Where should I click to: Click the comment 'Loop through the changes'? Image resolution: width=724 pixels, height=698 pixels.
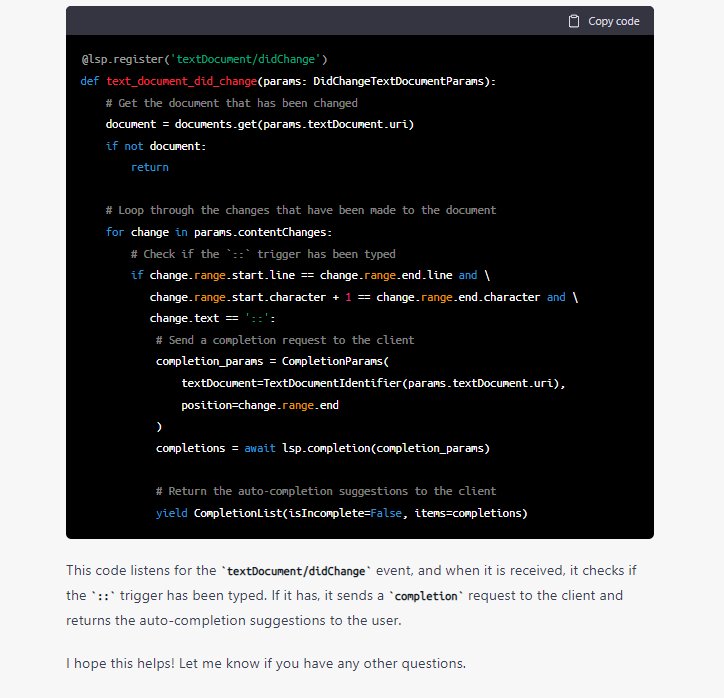[x=301, y=211]
